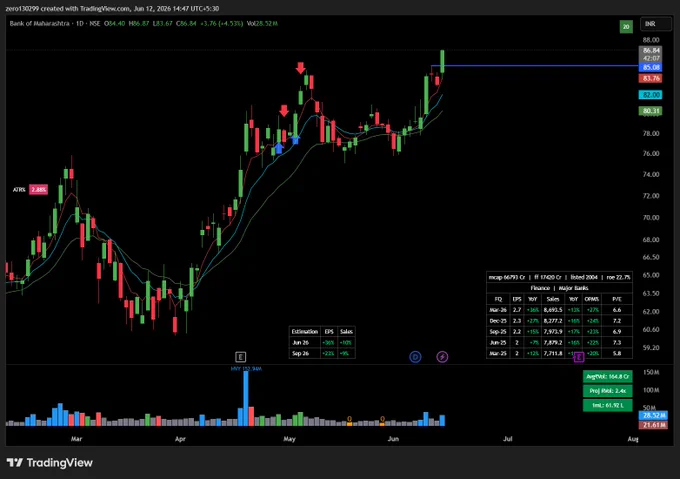The width and height of the screenshot is (680, 479).
Task: Click the listed 2004 value
Action: (x=584, y=277)
